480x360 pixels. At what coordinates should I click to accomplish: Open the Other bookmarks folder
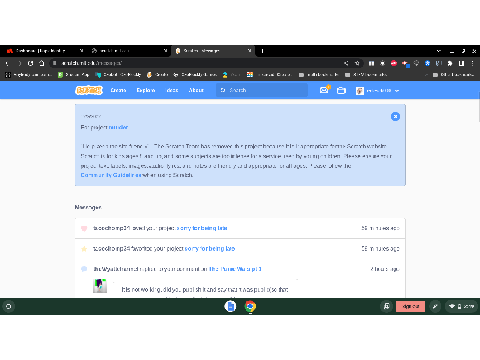(453, 75)
